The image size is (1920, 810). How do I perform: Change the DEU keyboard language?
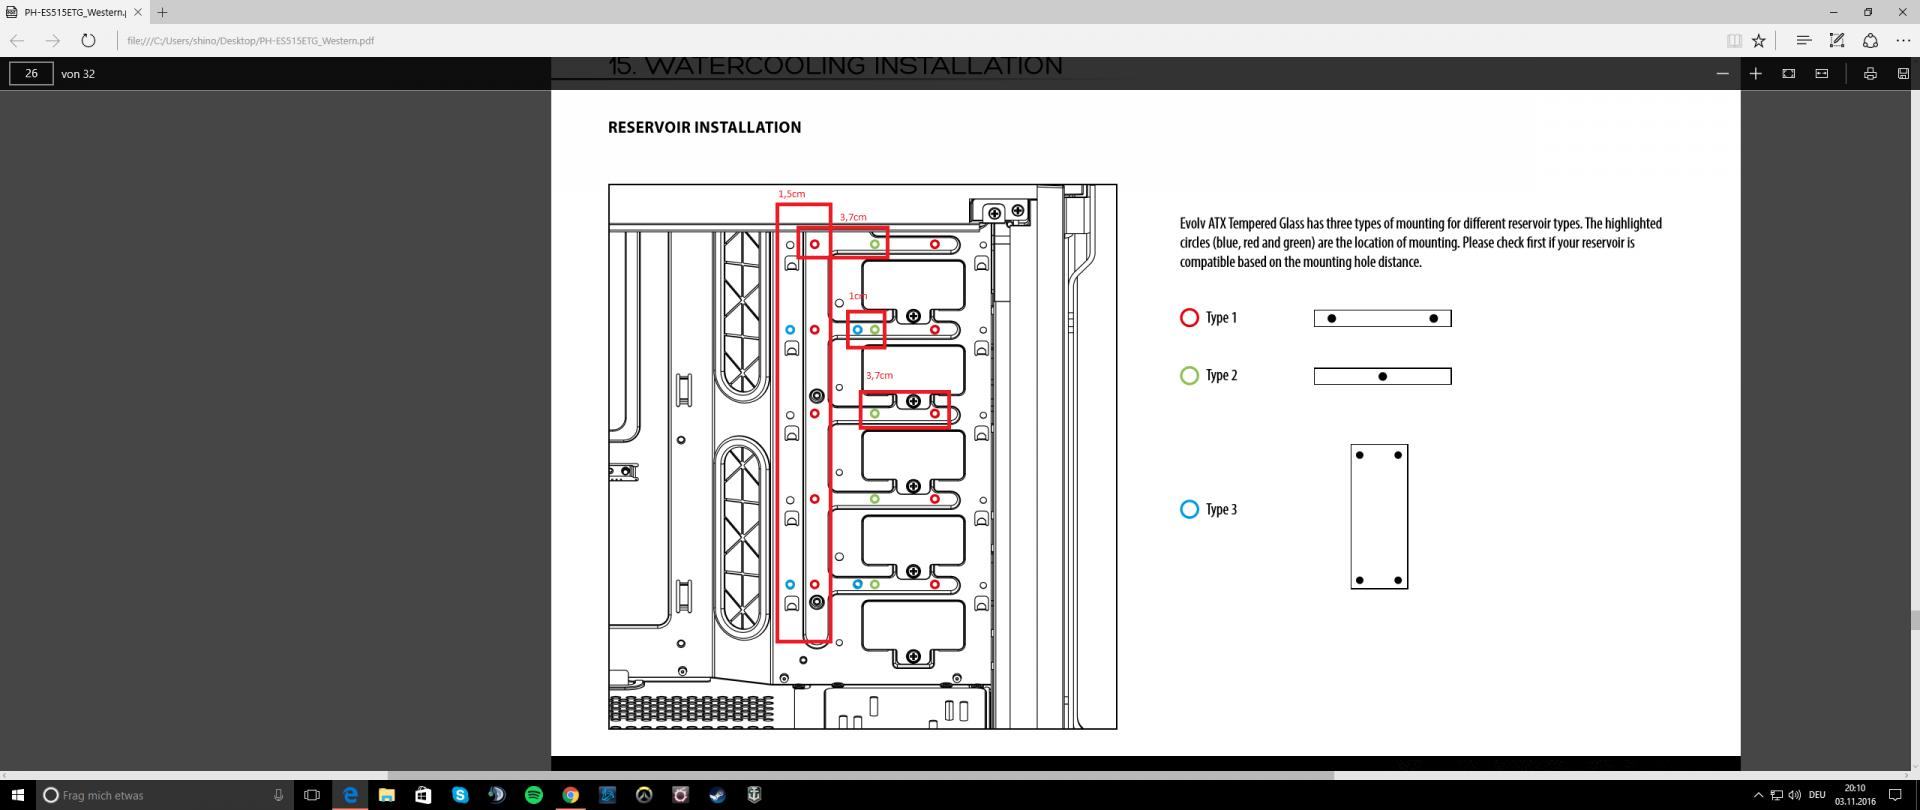point(1817,795)
